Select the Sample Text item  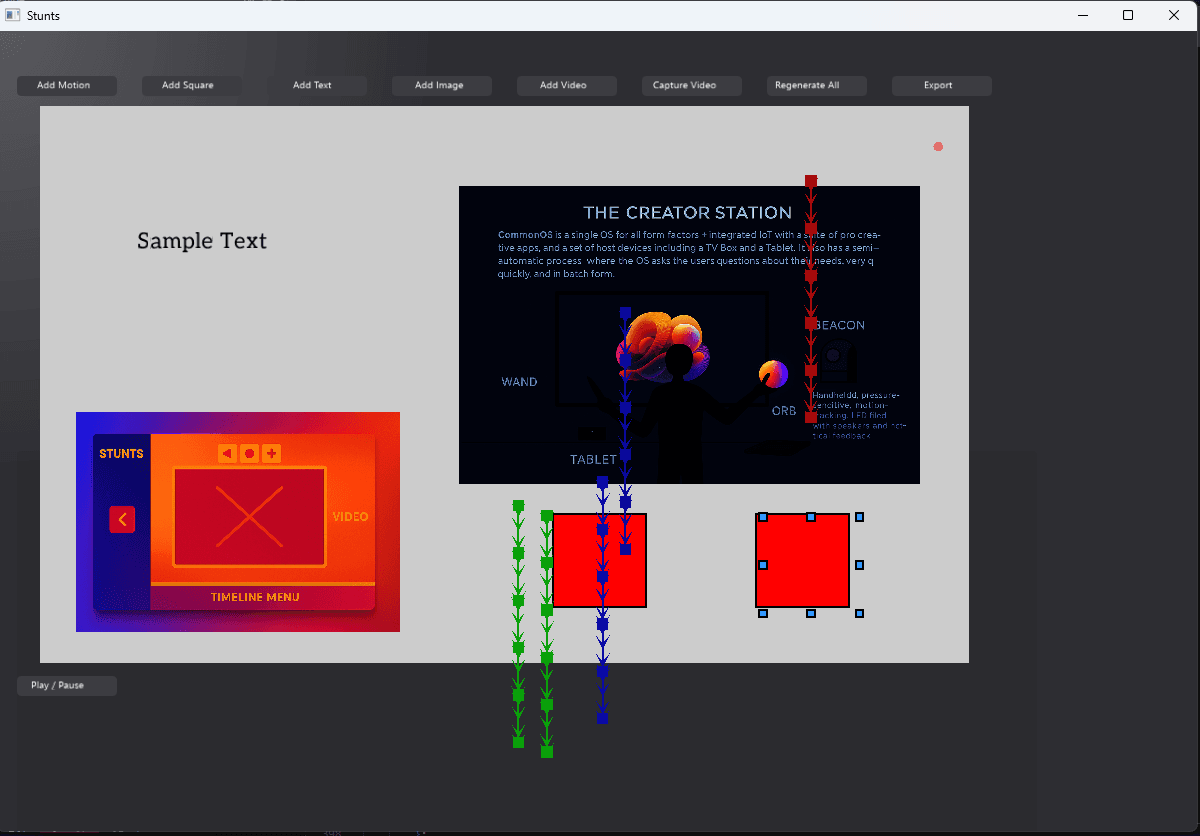point(202,241)
